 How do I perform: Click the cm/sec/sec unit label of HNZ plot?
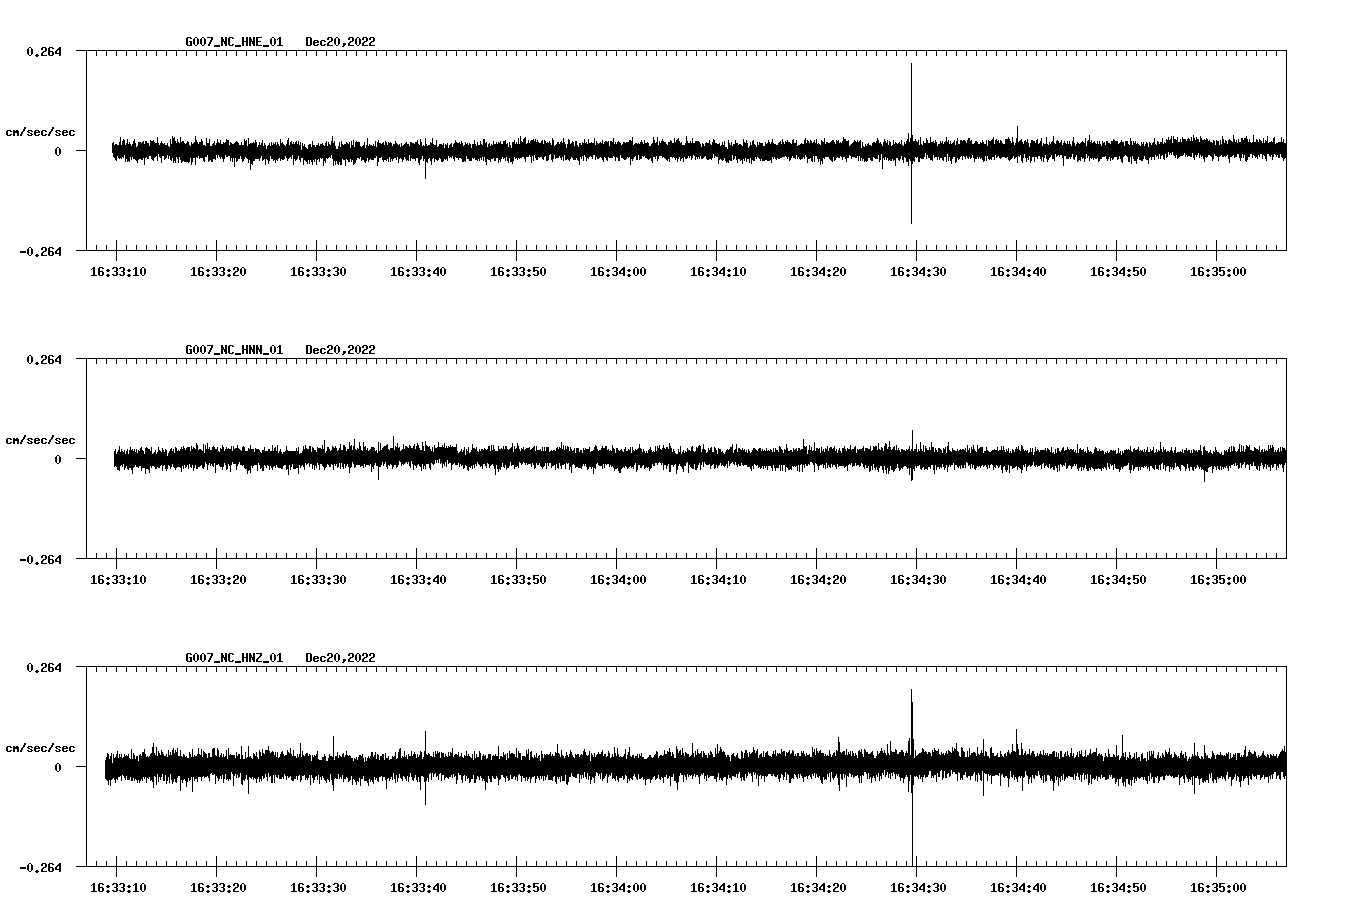40,748
